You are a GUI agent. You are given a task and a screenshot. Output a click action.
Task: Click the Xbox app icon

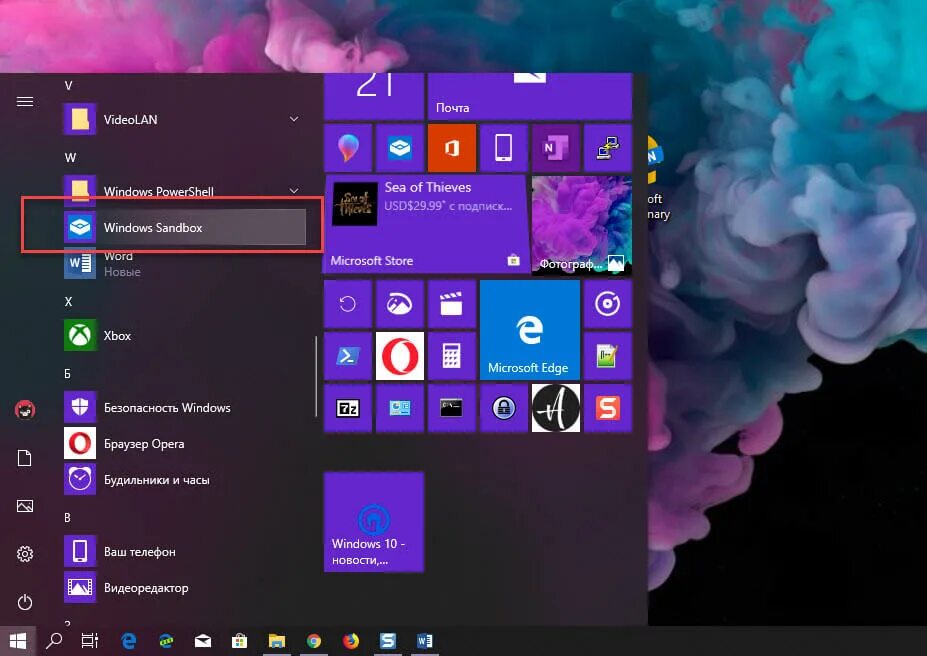[x=80, y=336]
